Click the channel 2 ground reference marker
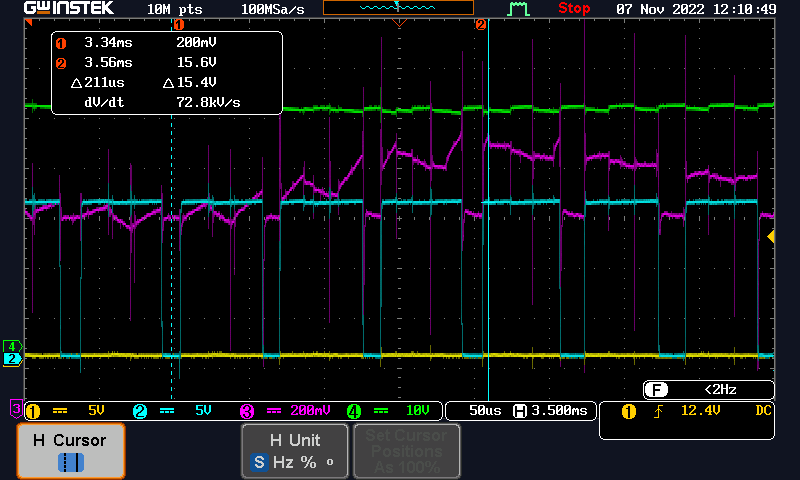The height and width of the screenshot is (480, 800). tap(12, 359)
